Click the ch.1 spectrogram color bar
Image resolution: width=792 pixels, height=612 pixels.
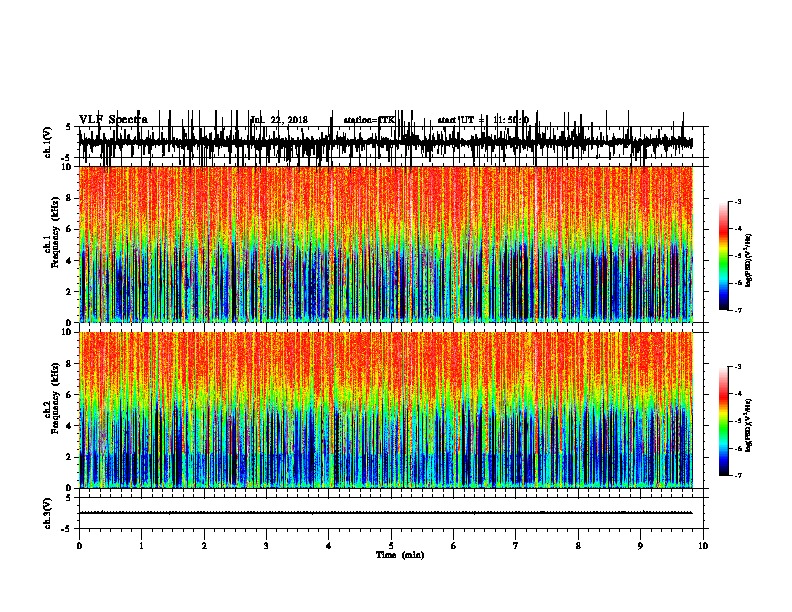click(724, 256)
